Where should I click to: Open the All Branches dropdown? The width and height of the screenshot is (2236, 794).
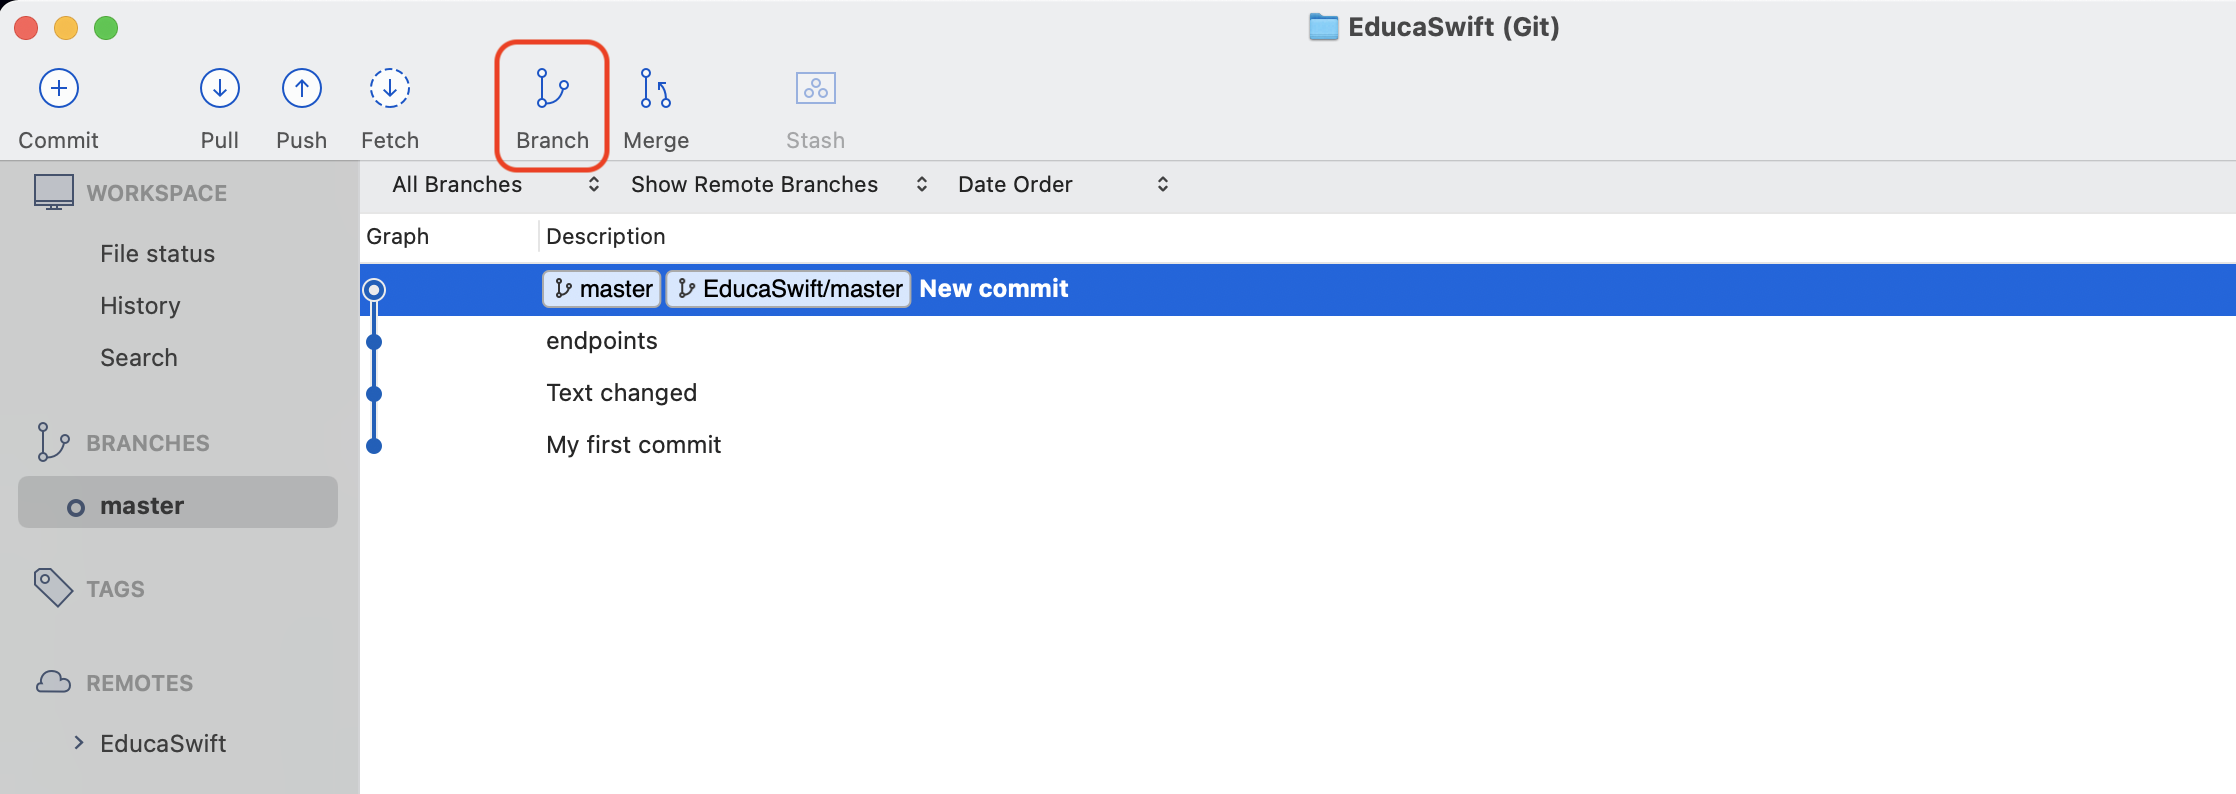coord(495,184)
